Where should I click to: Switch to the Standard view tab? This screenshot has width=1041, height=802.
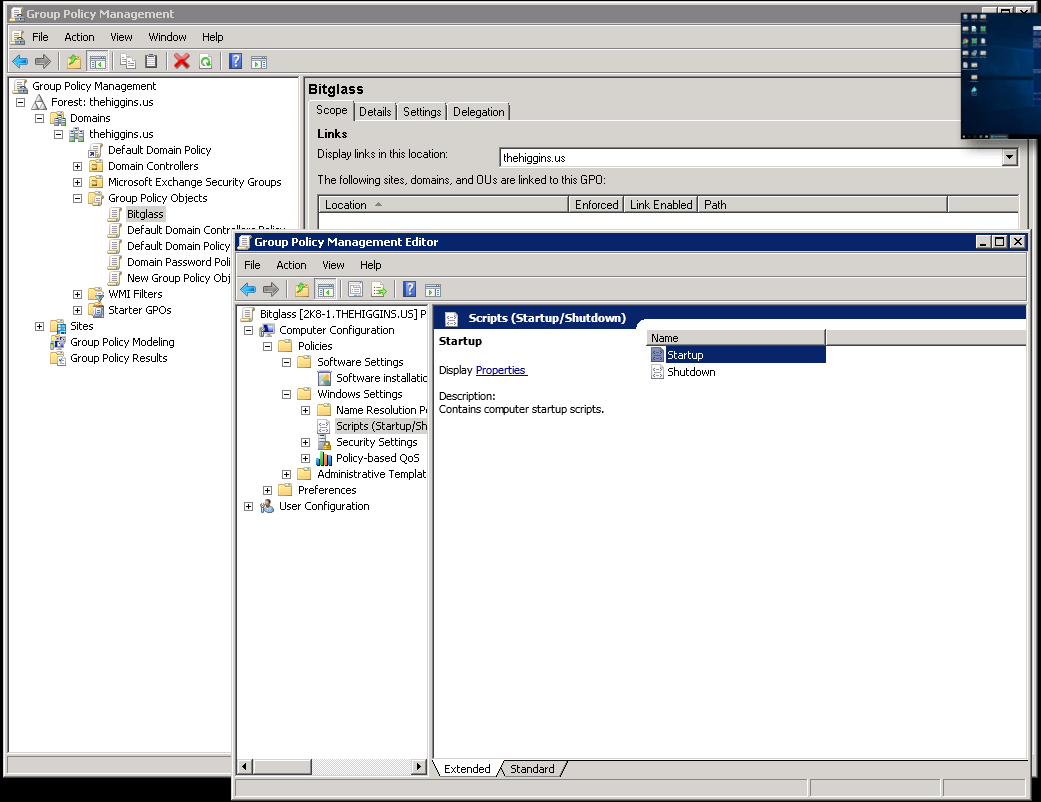click(x=532, y=768)
